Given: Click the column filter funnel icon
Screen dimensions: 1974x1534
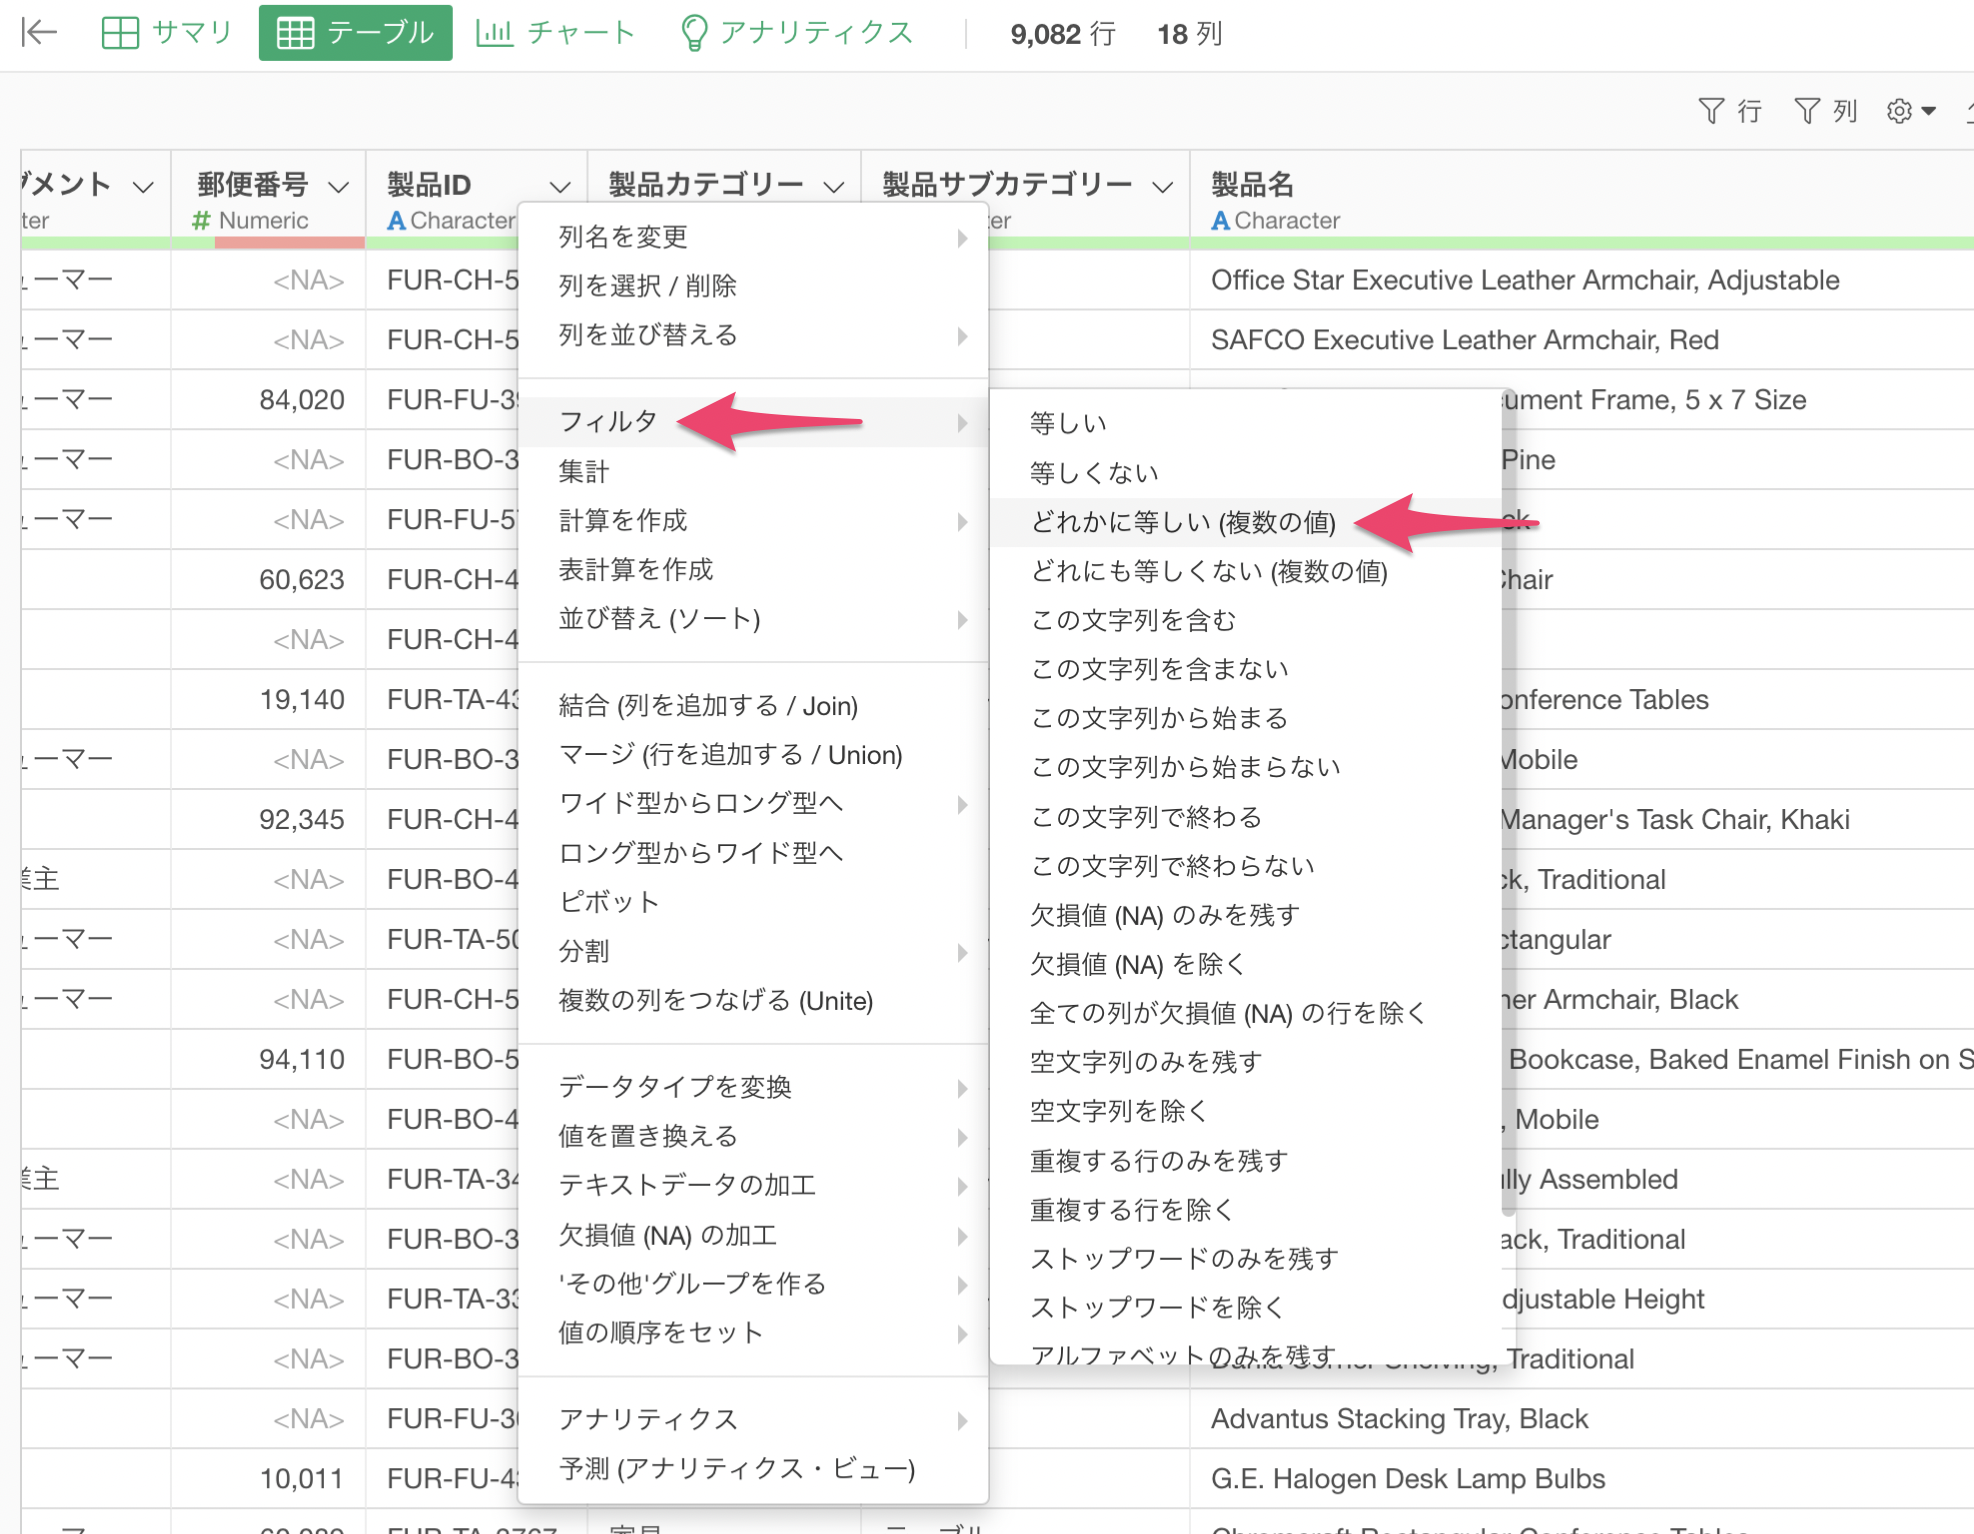Looking at the screenshot, I should (1807, 111).
